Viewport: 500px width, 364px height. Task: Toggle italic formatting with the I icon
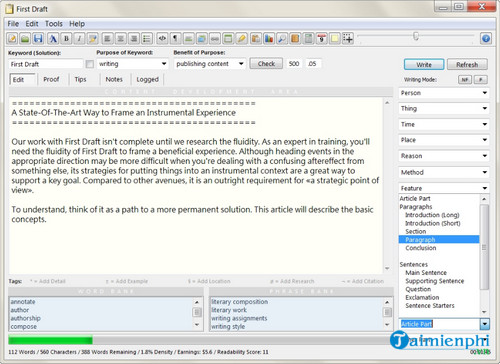79,39
